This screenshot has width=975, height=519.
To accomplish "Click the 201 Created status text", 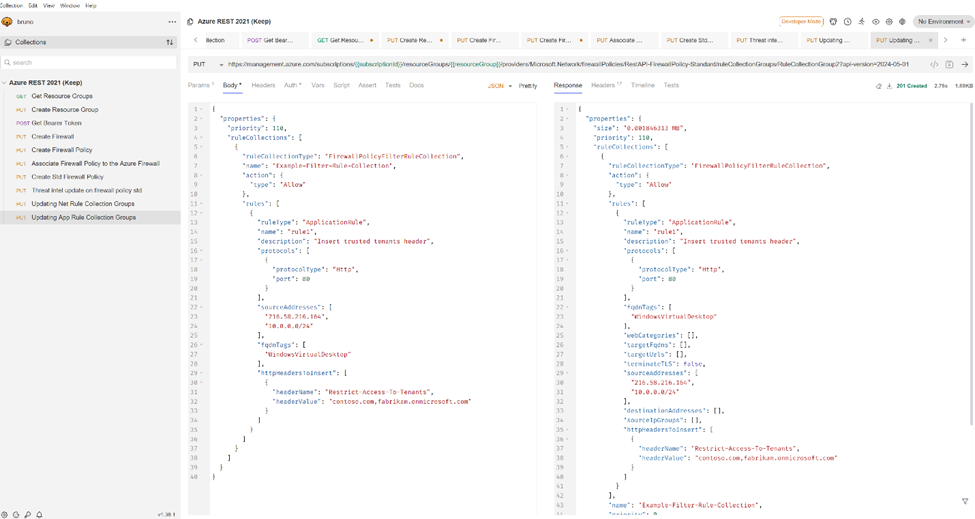I will (912, 86).
